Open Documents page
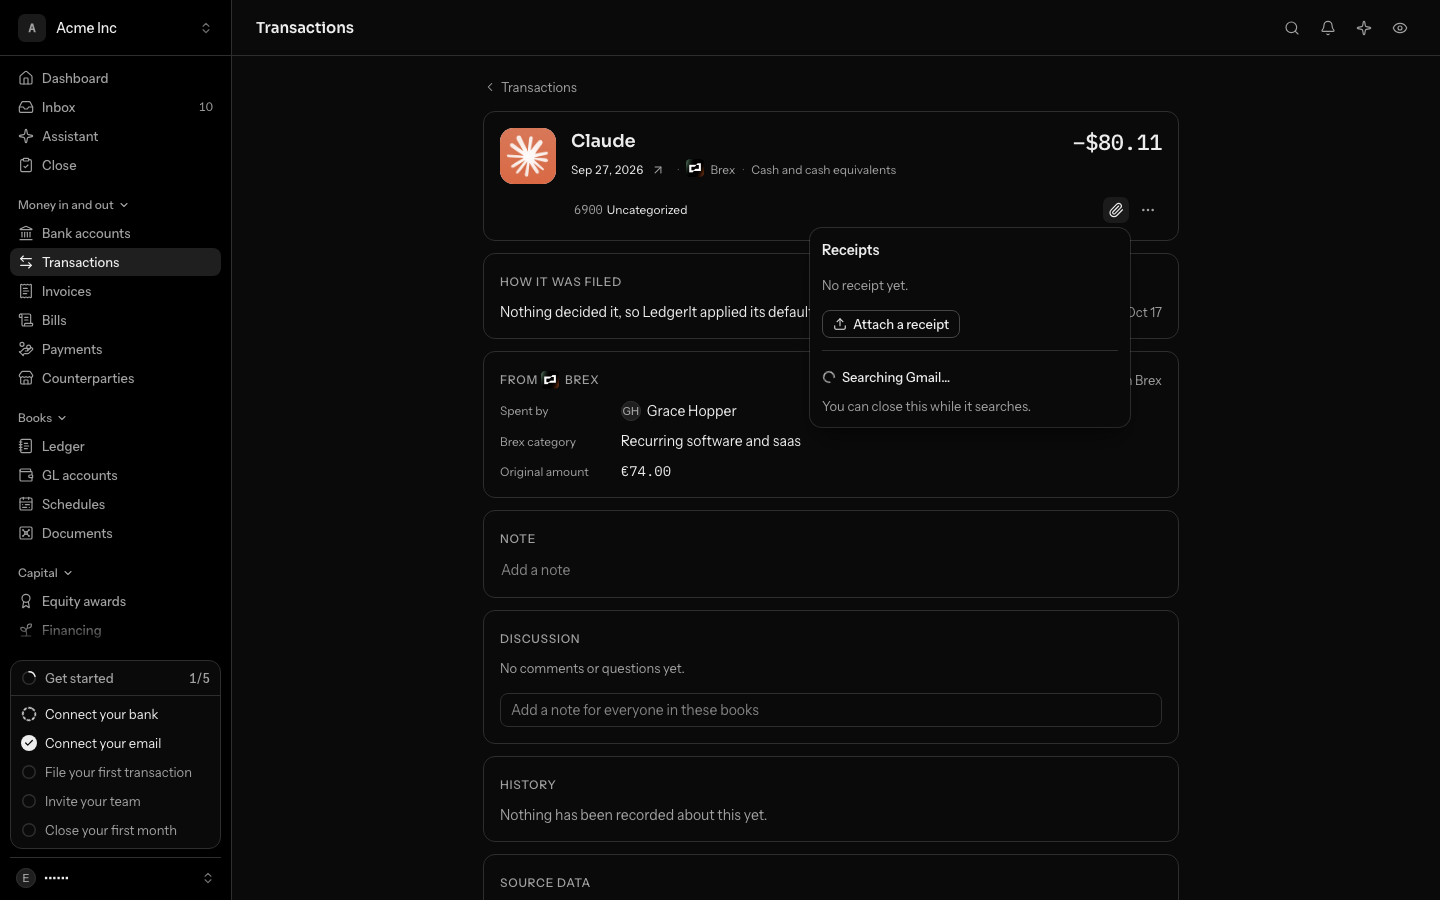1440x900 pixels. [x=115, y=533]
